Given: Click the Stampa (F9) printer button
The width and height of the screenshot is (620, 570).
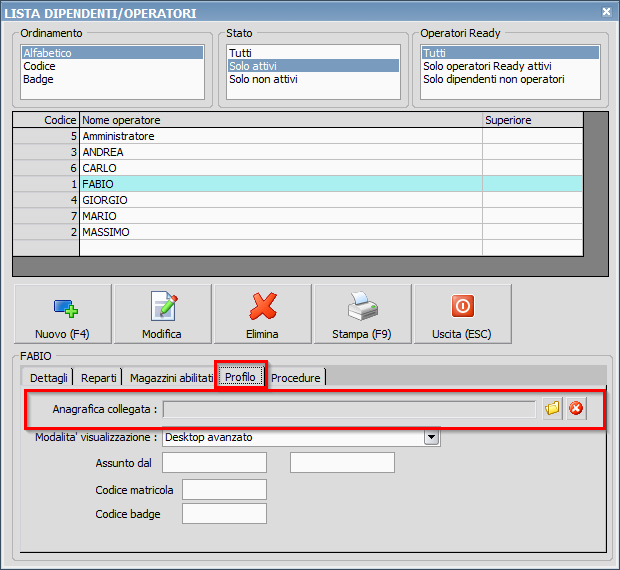Looking at the screenshot, I should (x=363, y=314).
